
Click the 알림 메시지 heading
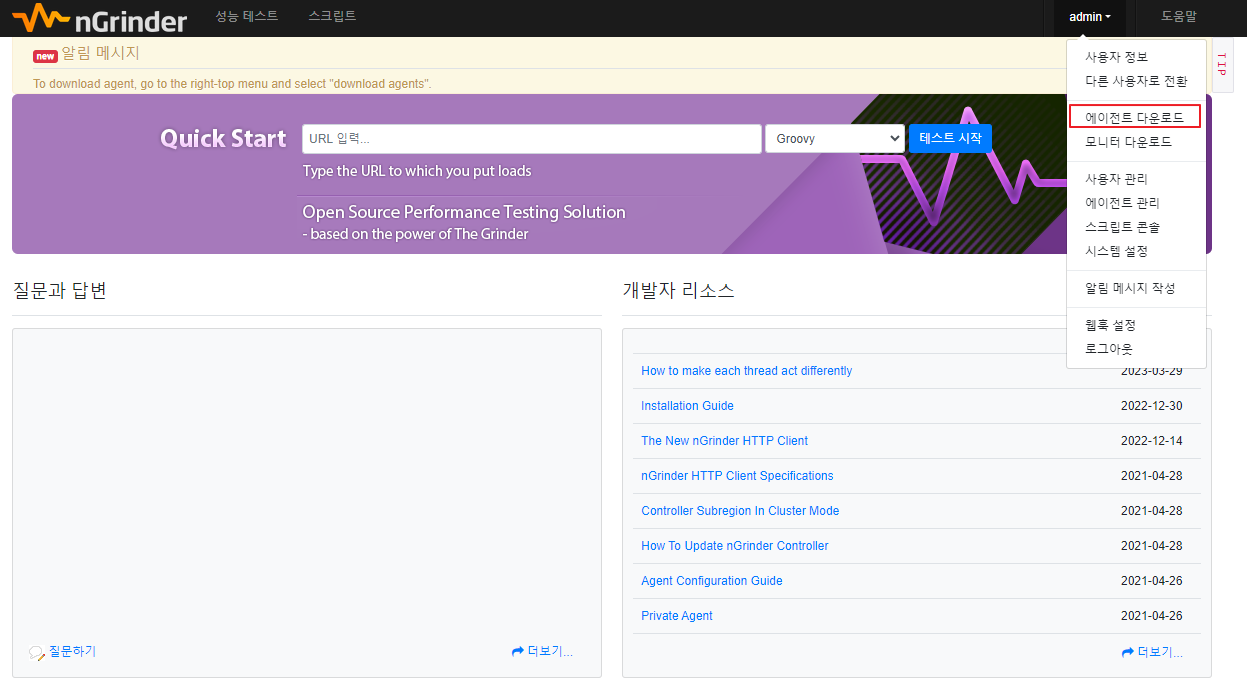pos(101,53)
